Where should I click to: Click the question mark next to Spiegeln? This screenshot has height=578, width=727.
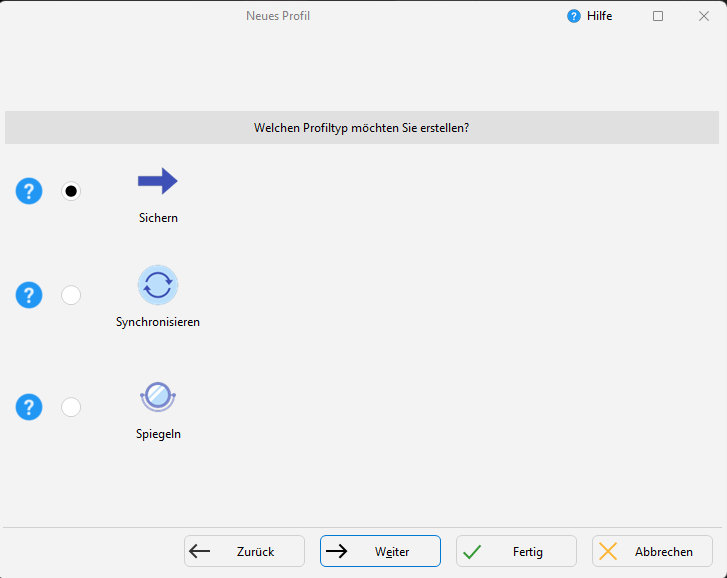[x=29, y=407]
